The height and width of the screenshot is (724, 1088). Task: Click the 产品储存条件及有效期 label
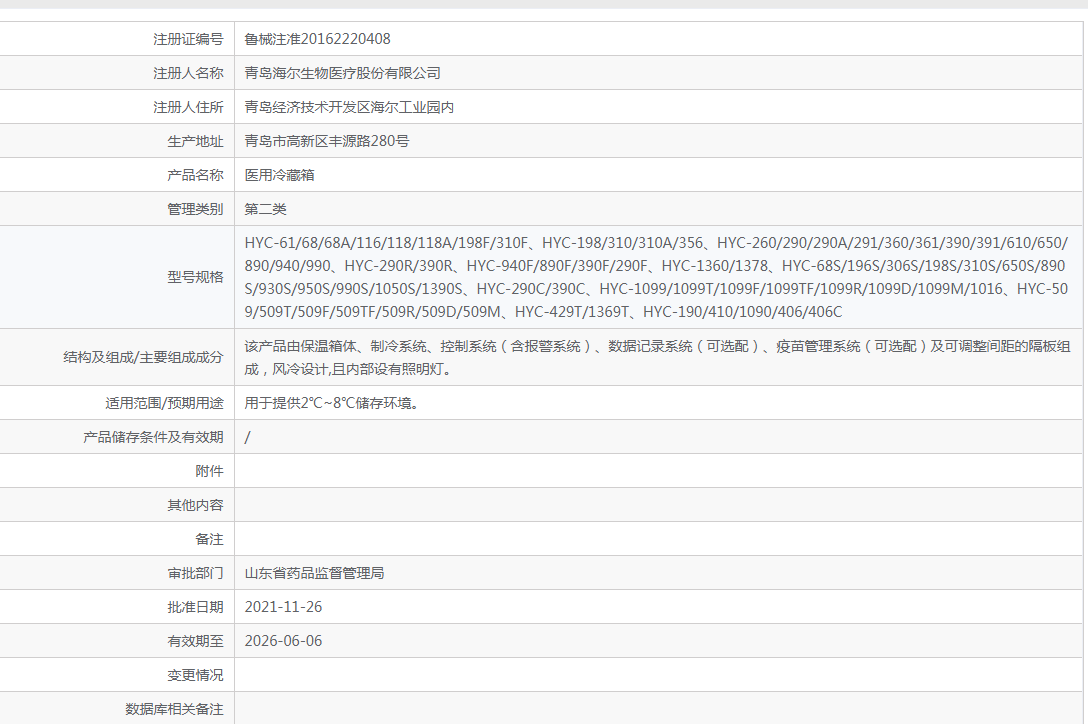pyautogui.click(x=153, y=437)
